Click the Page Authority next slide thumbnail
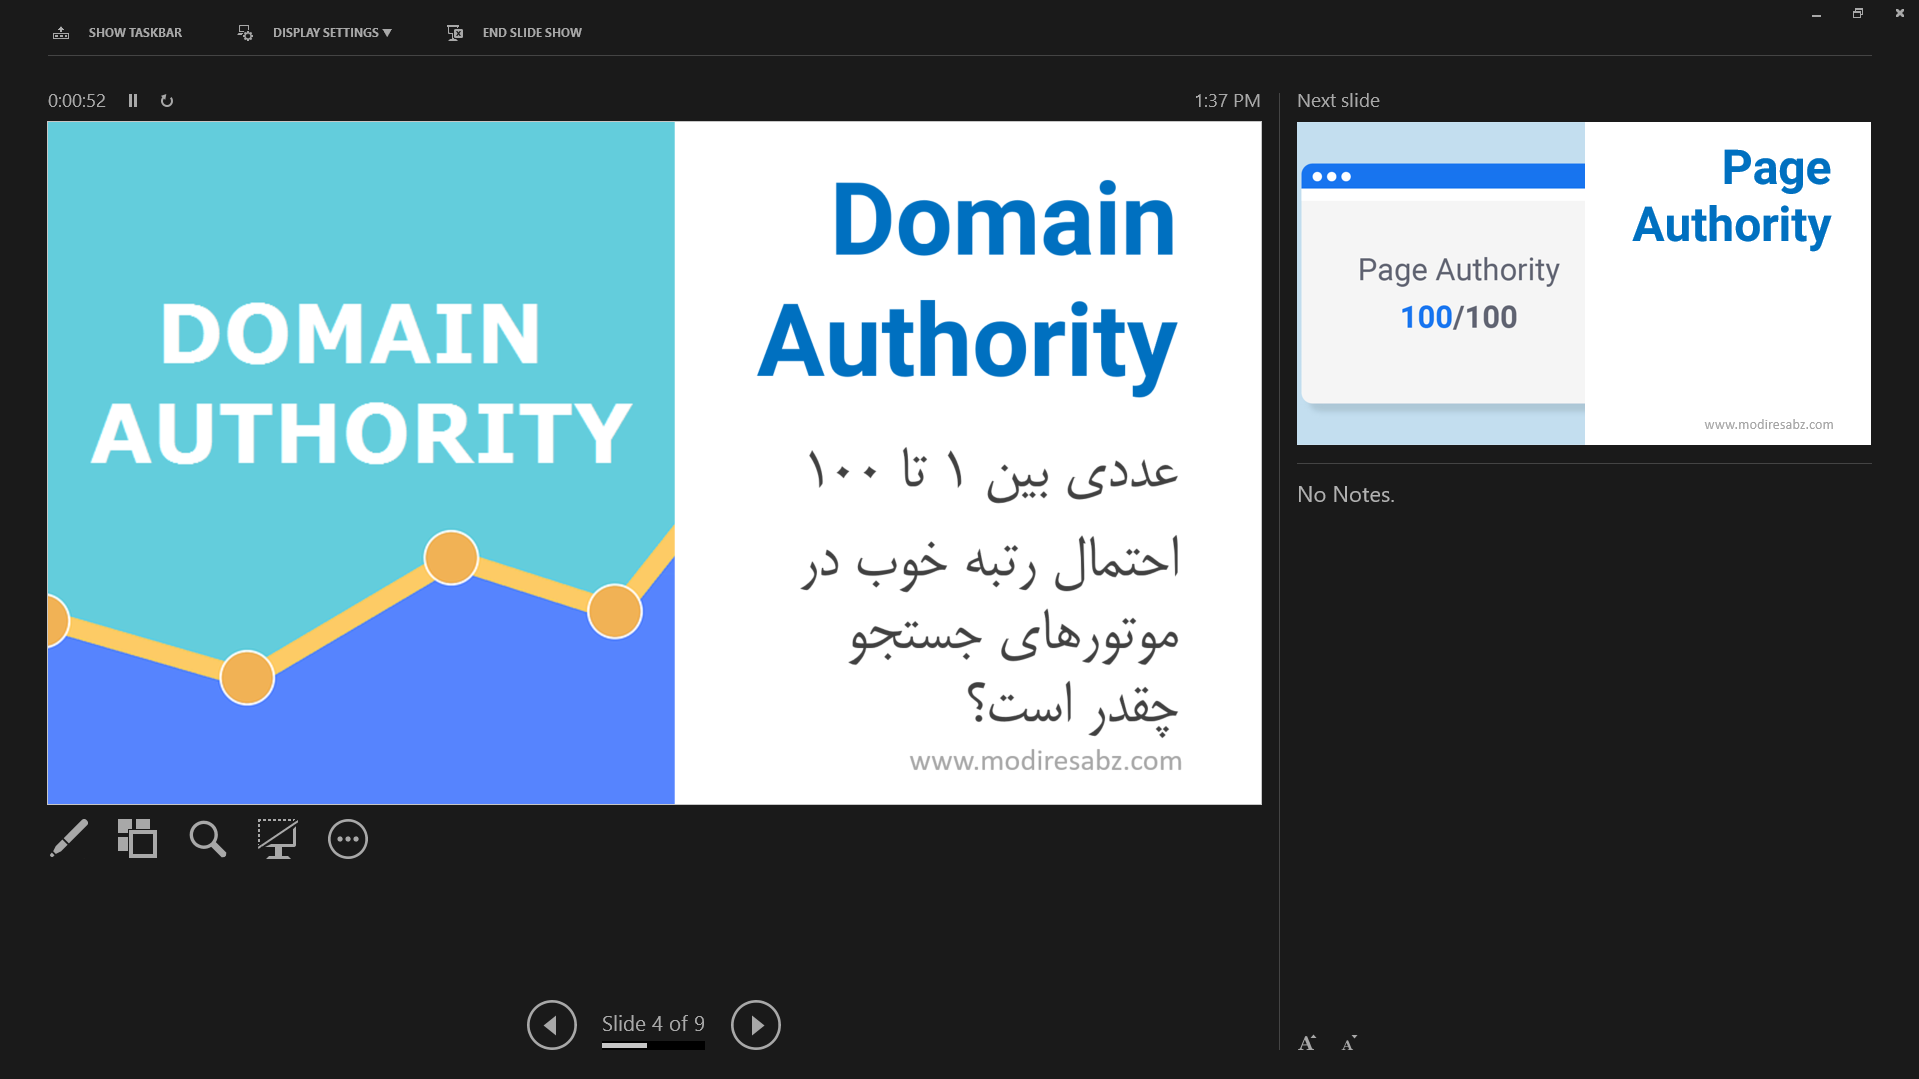Image resolution: width=1919 pixels, height=1079 pixels. pyautogui.click(x=1583, y=283)
